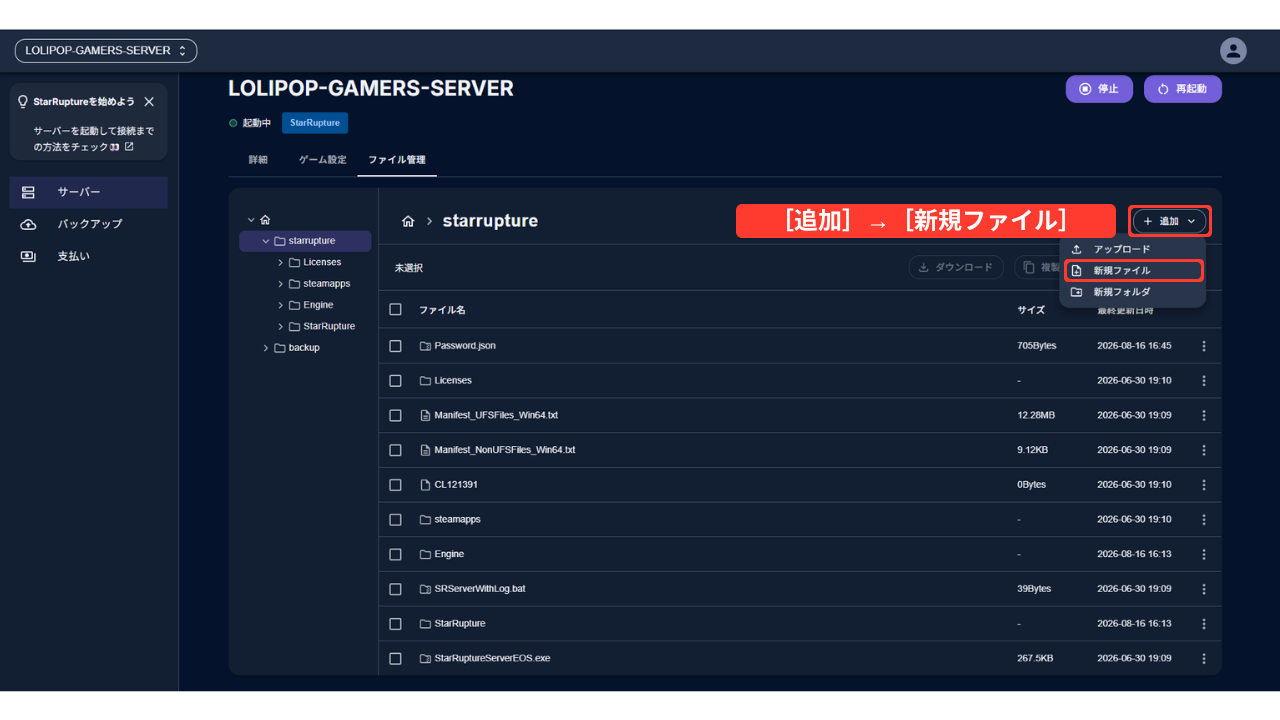Open the user account avatar menu
The height and width of the screenshot is (720, 1280).
tap(1233, 51)
